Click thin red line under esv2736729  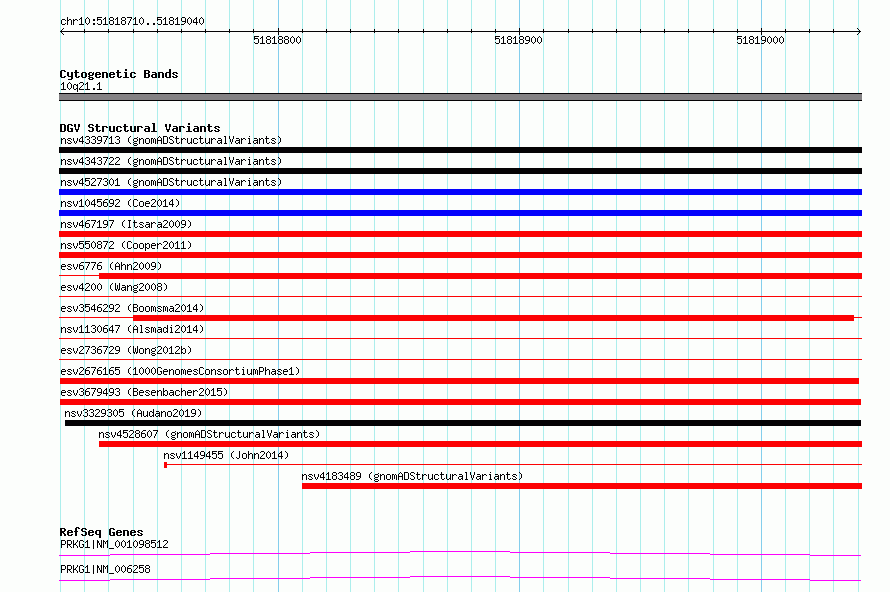point(460,360)
